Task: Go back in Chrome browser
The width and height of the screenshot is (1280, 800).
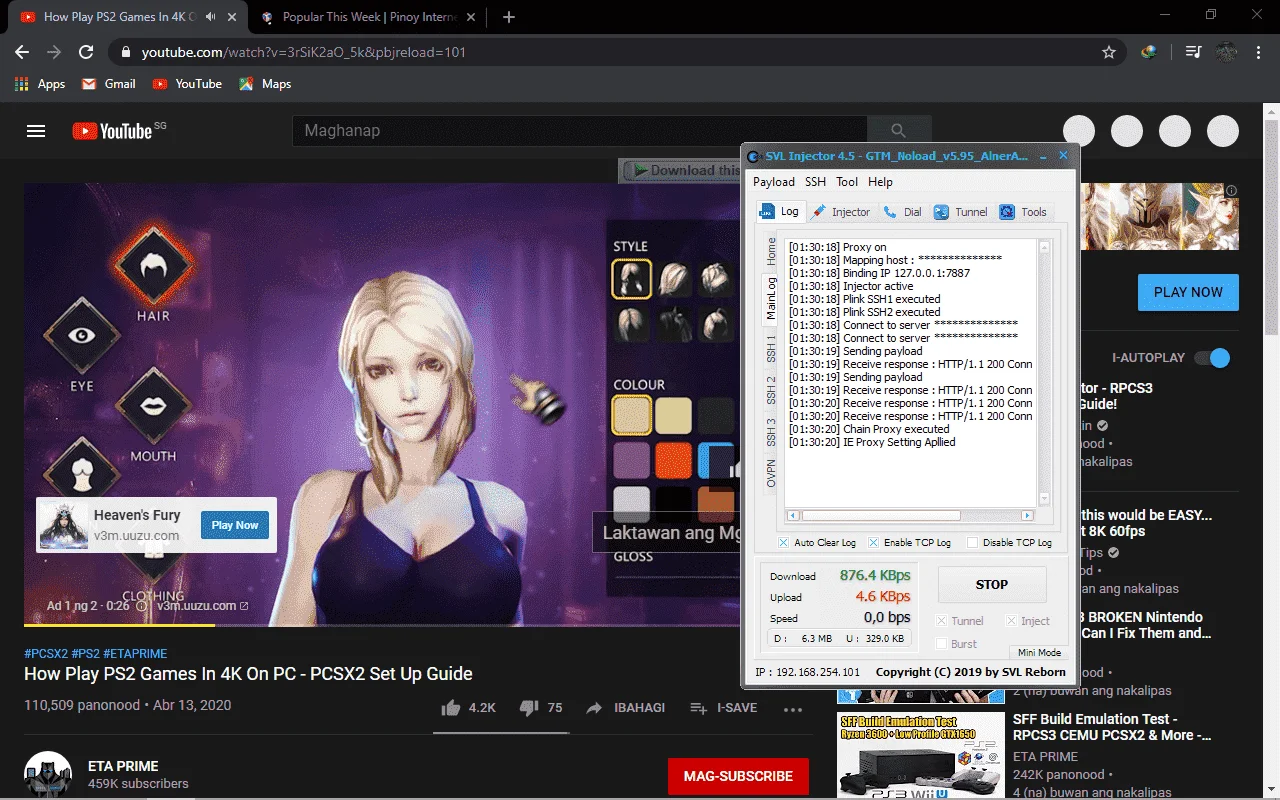Action: pyautogui.click(x=22, y=52)
